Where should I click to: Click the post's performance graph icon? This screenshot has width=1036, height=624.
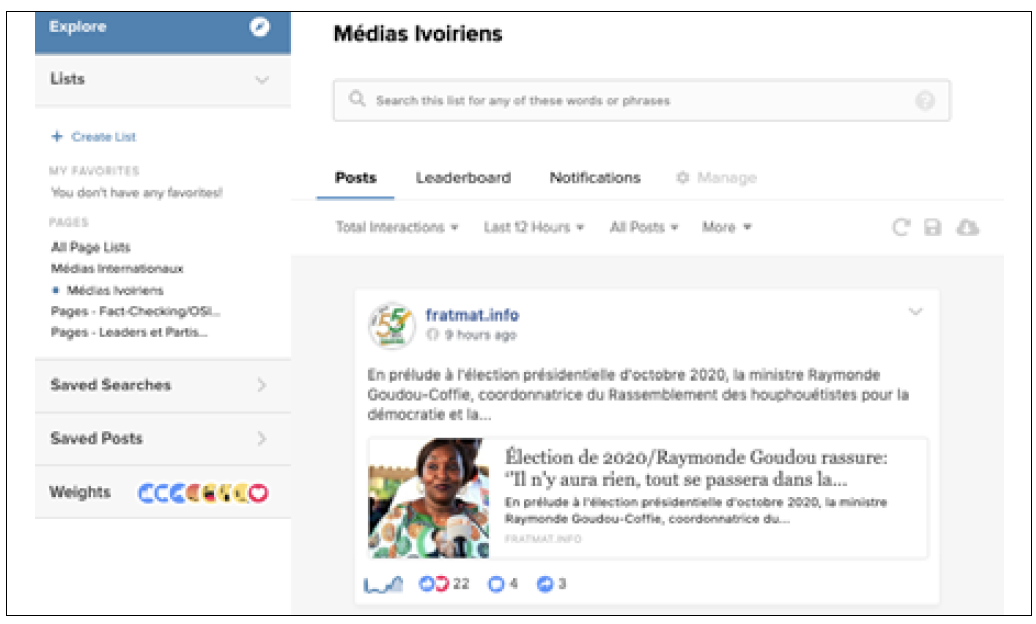383,584
